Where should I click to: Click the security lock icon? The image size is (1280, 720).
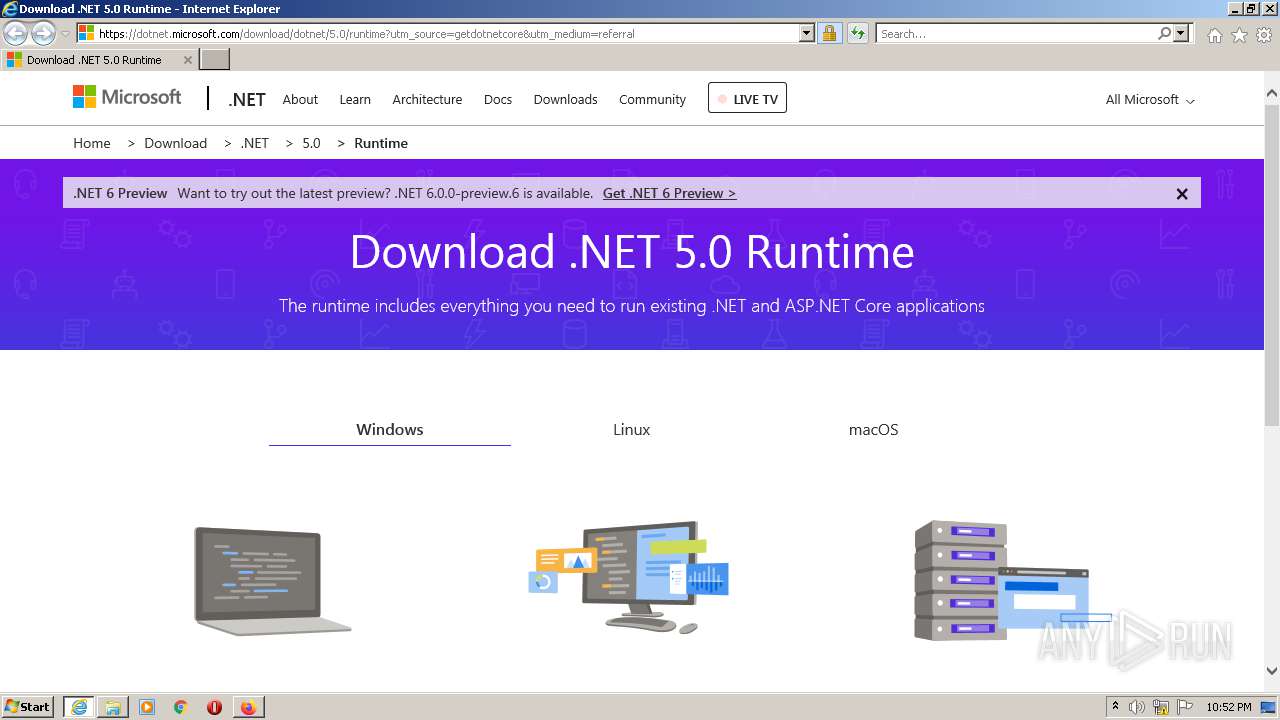[x=829, y=33]
